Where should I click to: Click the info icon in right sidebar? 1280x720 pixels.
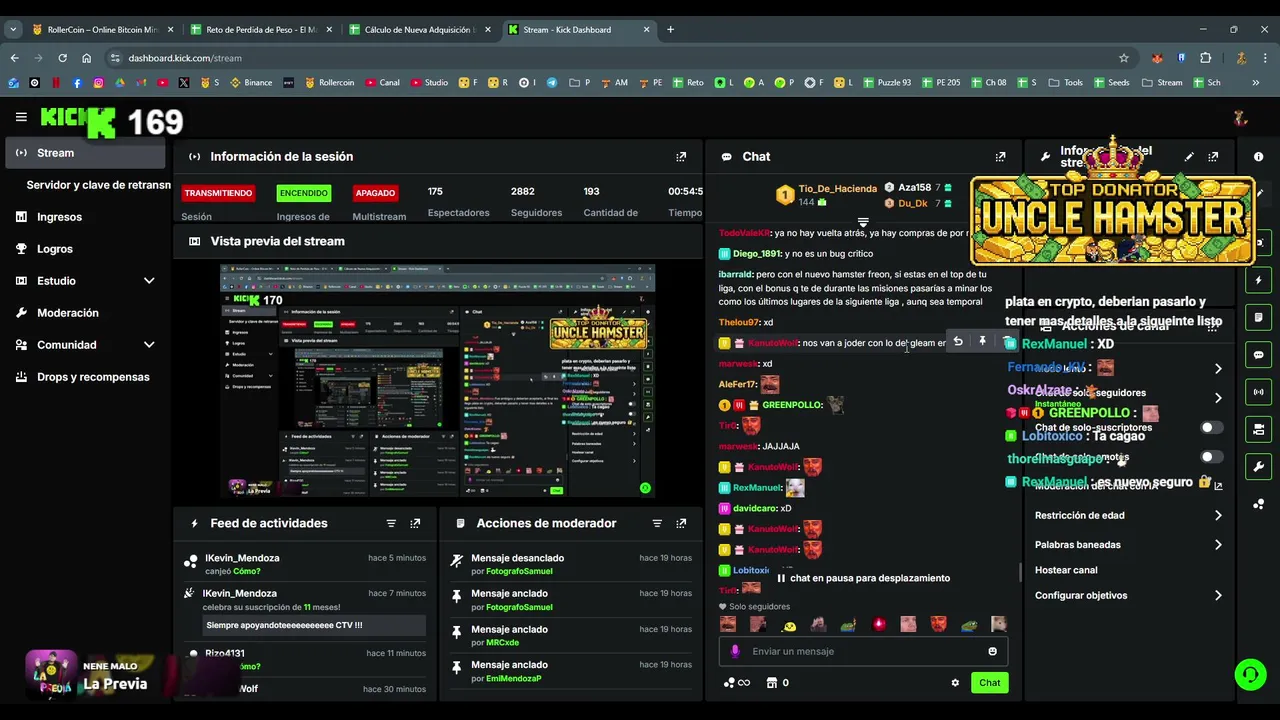click(x=1259, y=157)
